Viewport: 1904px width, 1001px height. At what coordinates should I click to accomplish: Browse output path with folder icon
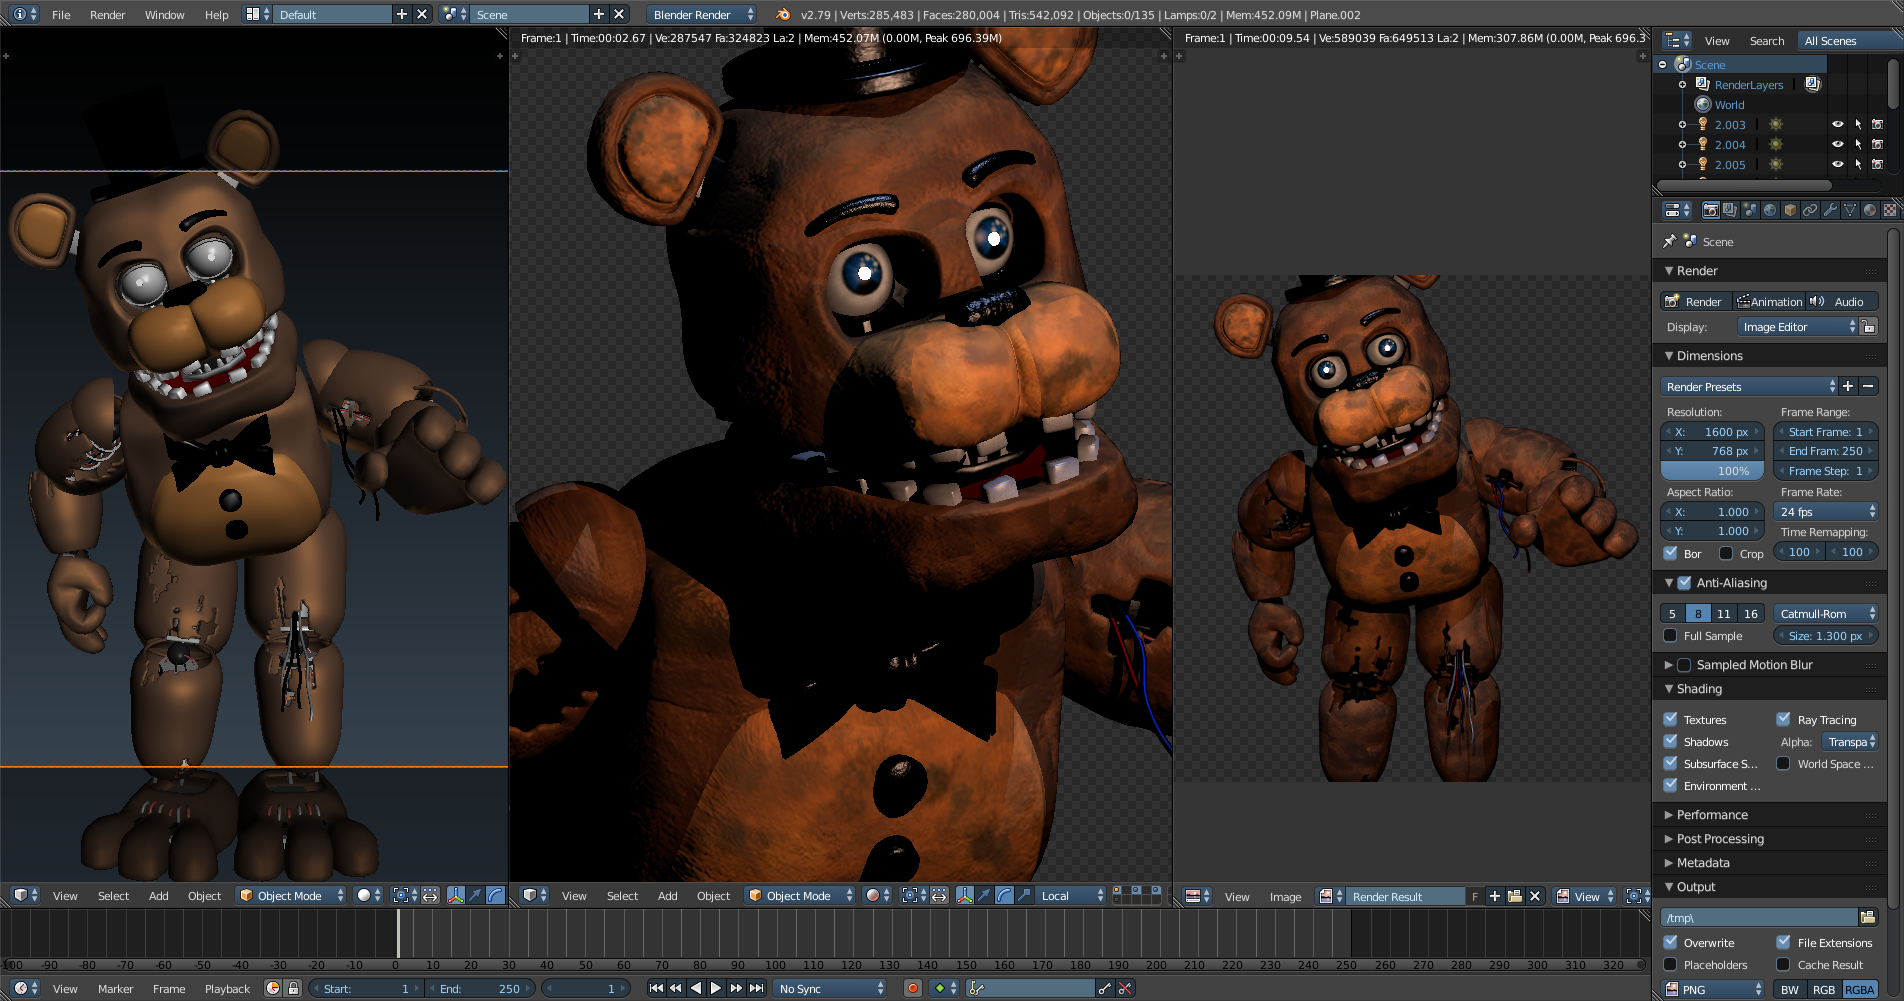(x=1867, y=917)
